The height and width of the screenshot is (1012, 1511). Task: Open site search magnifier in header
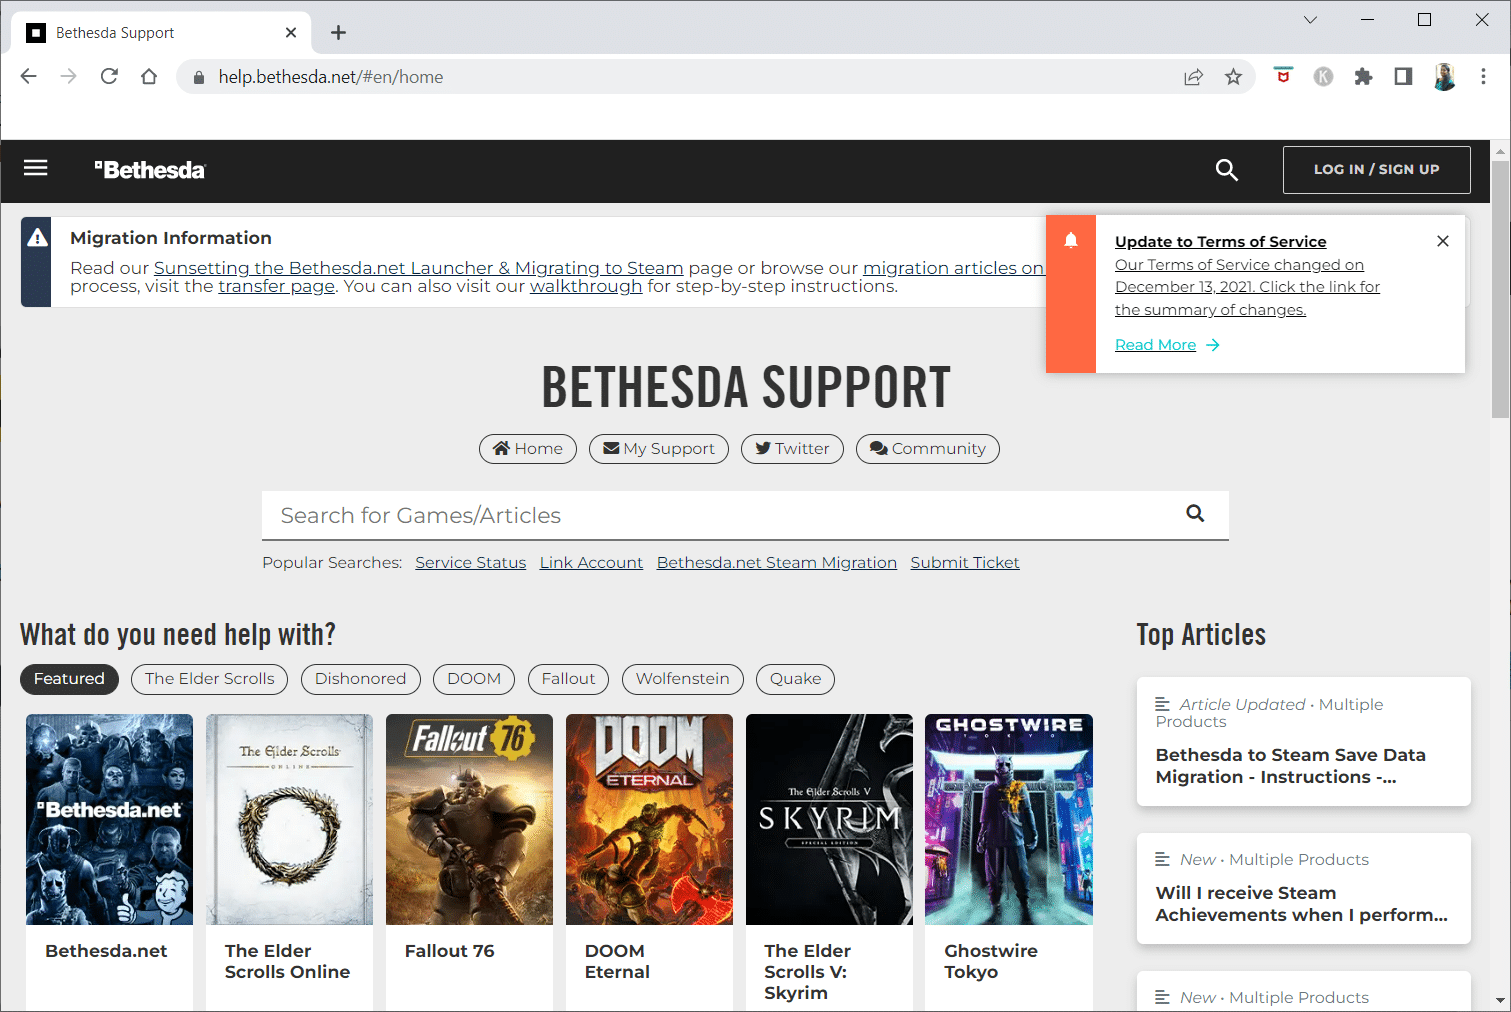coord(1226,170)
